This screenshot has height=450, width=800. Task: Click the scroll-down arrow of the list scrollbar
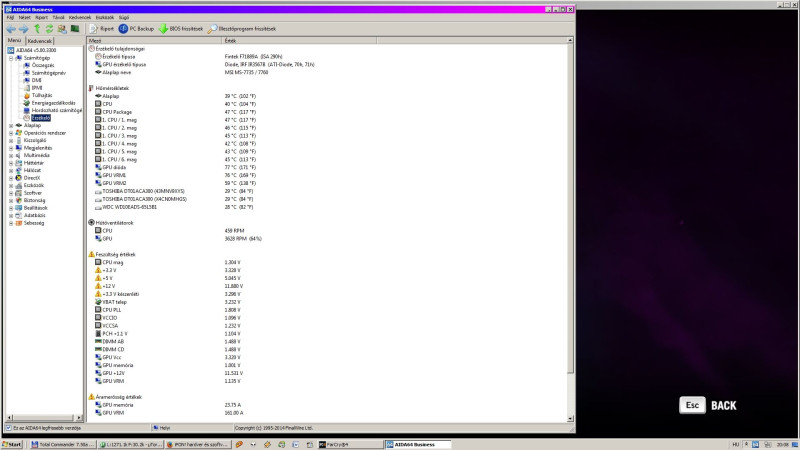[x=570, y=419]
